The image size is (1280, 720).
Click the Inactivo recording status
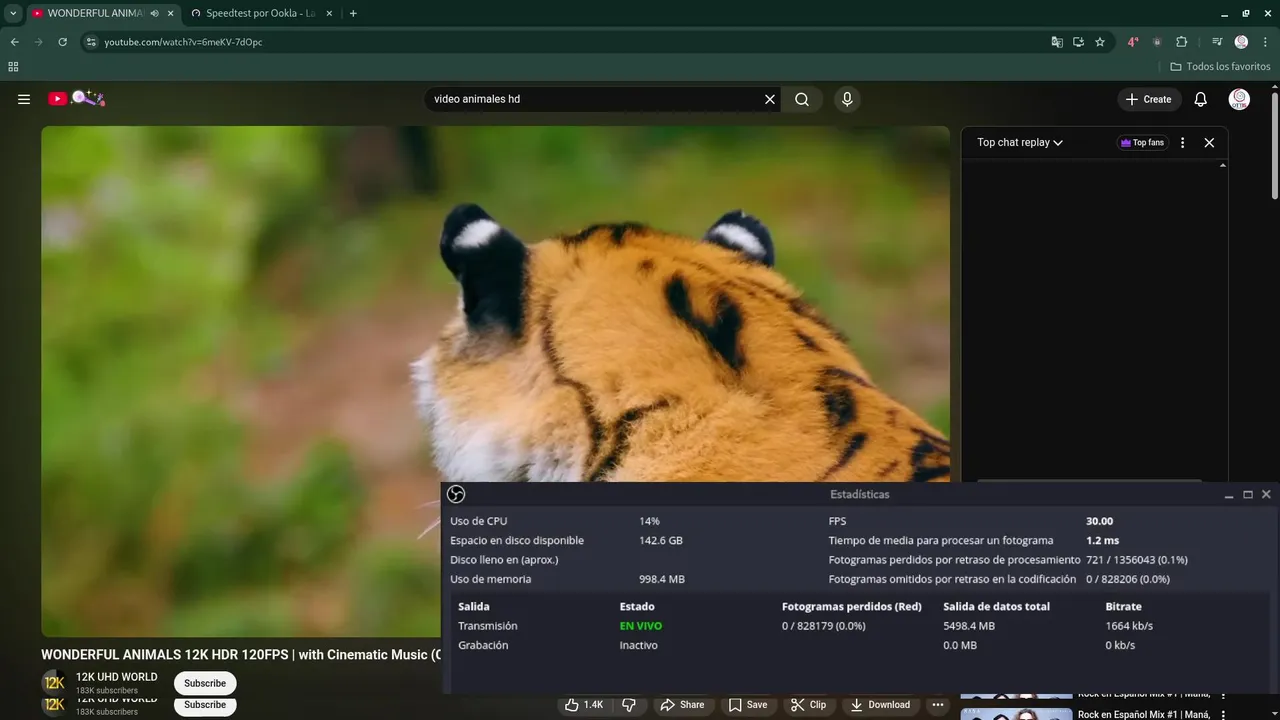tap(639, 645)
